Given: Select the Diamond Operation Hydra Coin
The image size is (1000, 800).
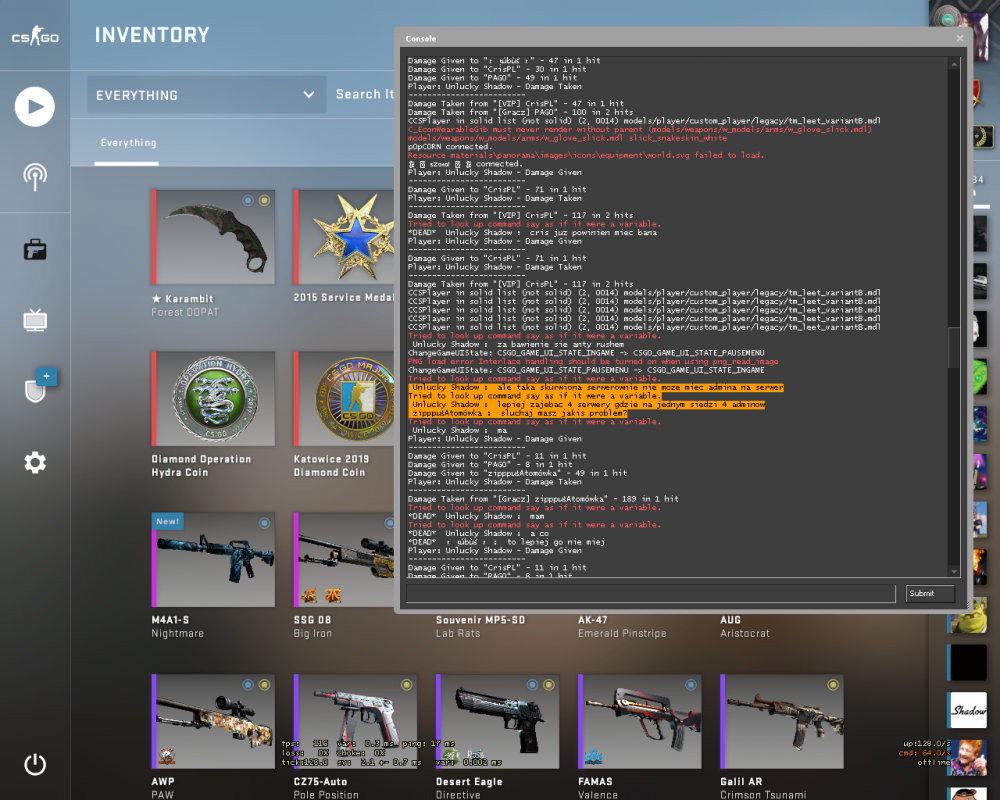Looking at the screenshot, I should pos(213,414).
